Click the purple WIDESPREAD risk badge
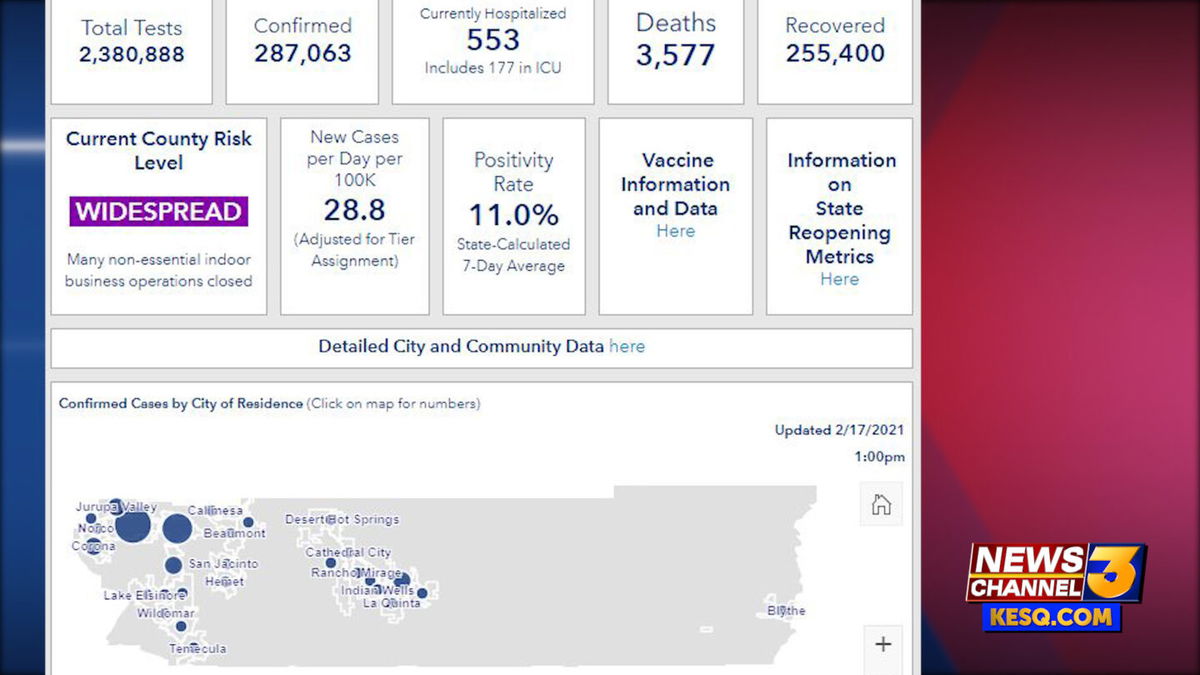The width and height of the screenshot is (1200, 675). [158, 212]
